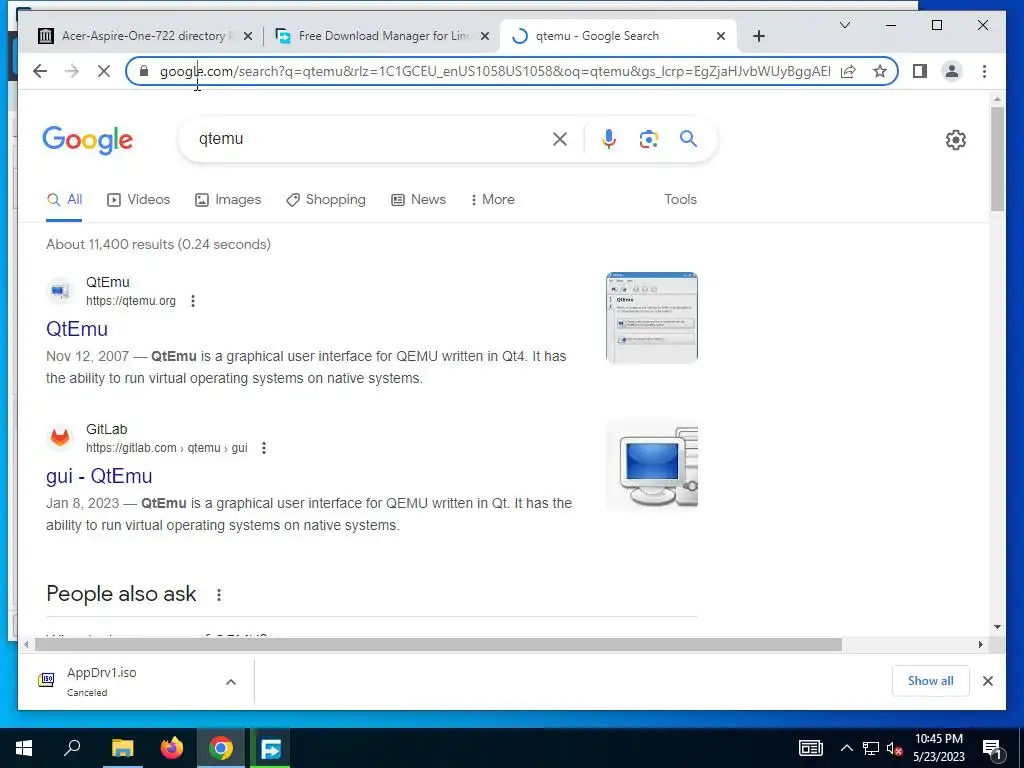Click the QtEmu screenshot thumbnail
Viewport: 1024px width, 768px height.
[652, 318]
